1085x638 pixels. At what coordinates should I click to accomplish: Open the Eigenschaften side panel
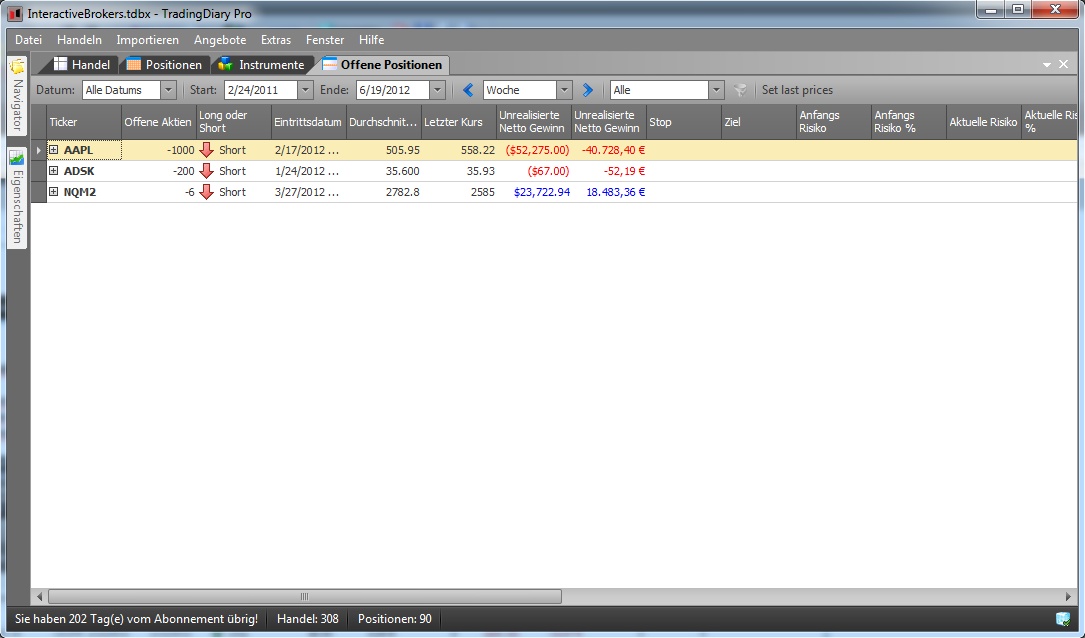17,197
